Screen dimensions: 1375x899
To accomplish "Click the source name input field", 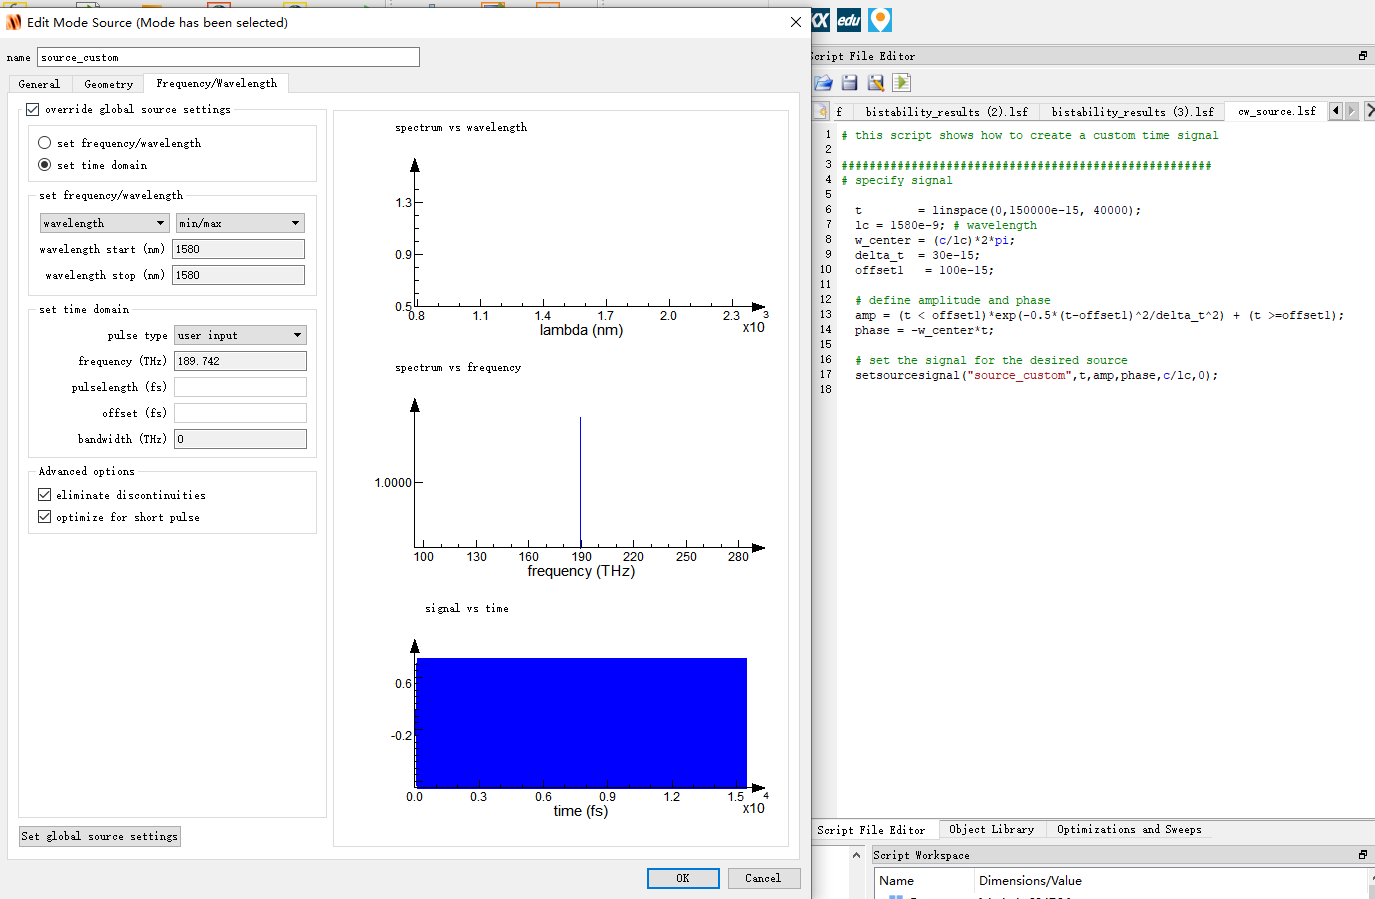I will (228, 57).
